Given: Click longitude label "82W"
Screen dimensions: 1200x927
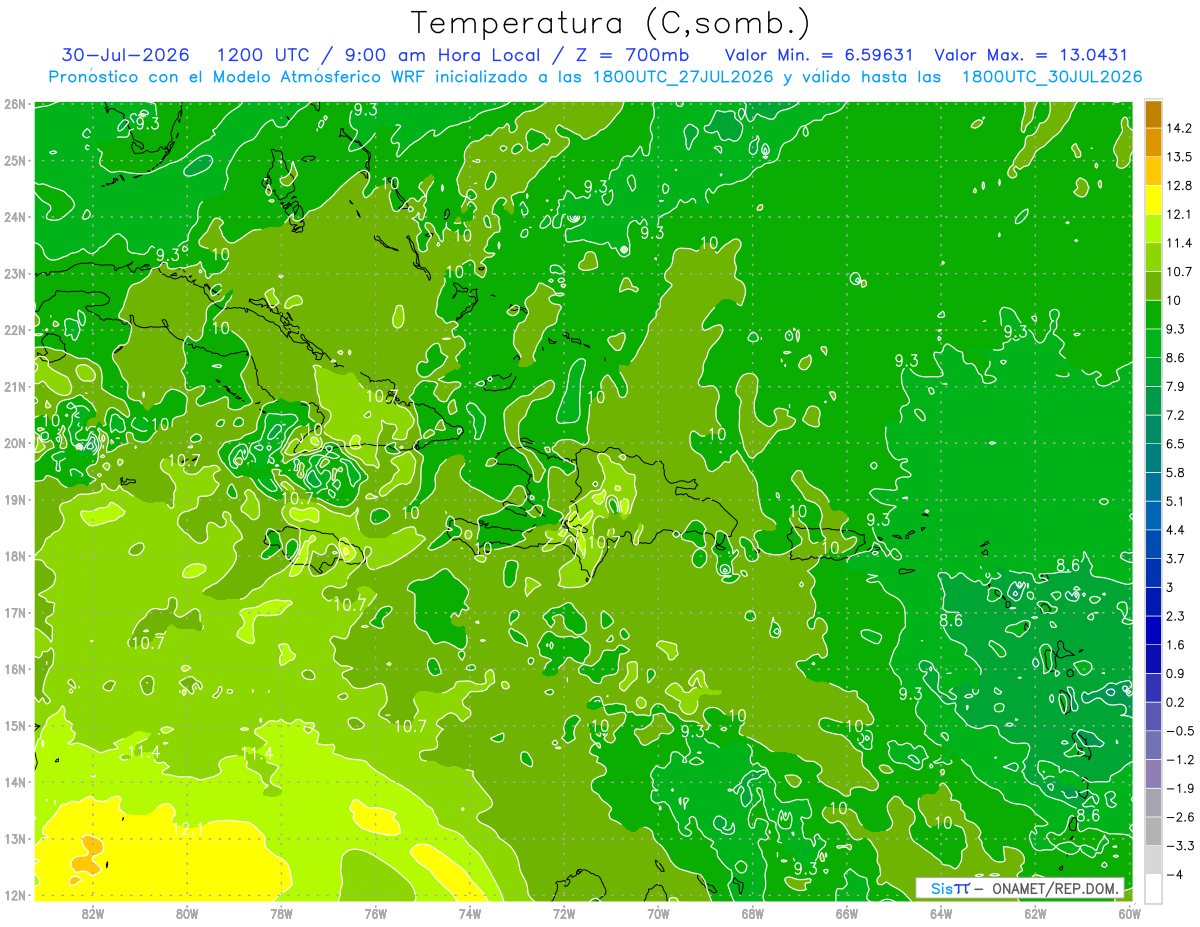Looking at the screenshot, I should 93,913.
